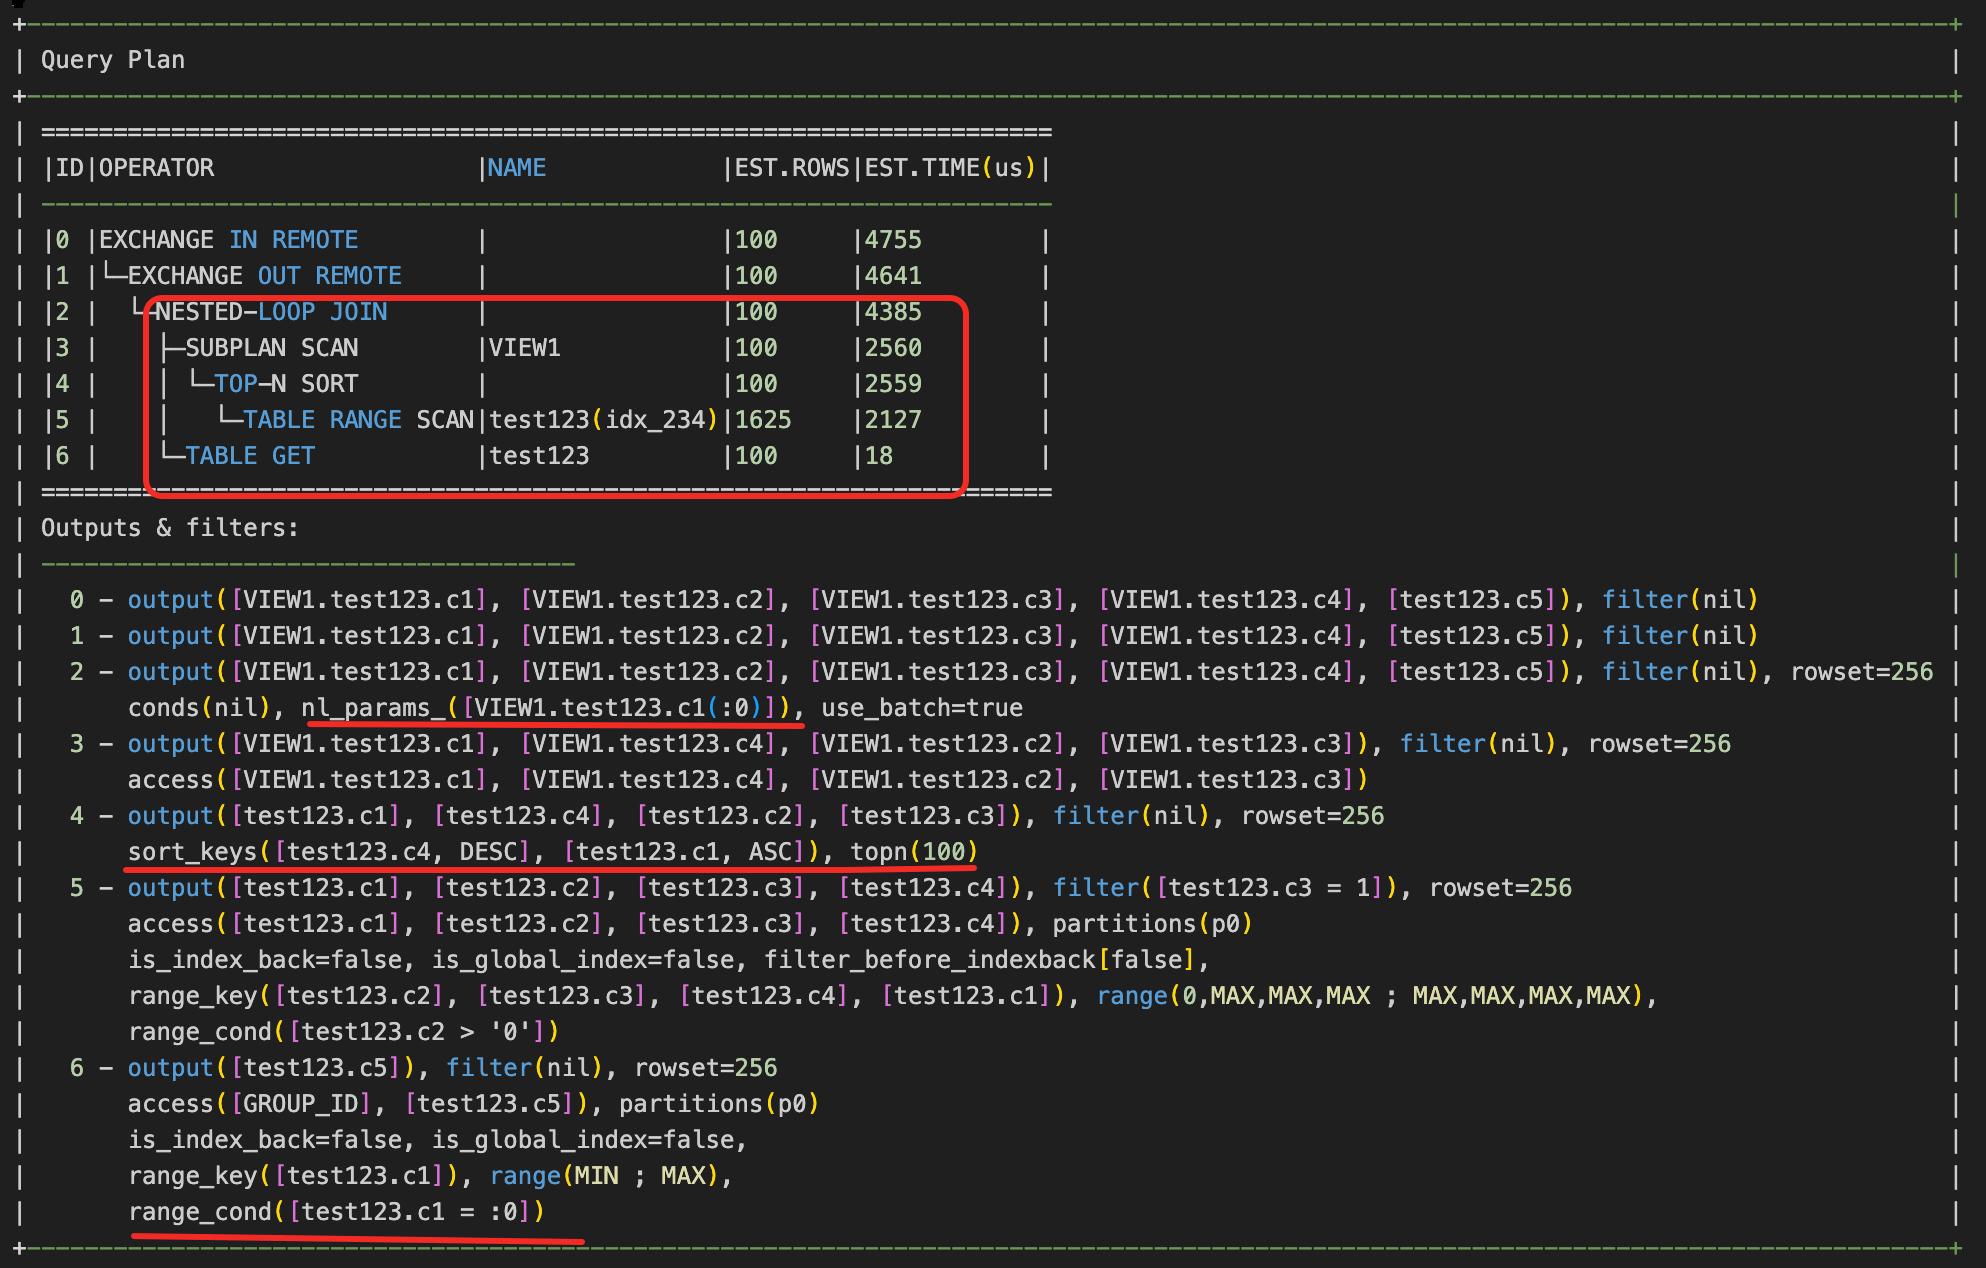Click the sort_keys text in operator 4
Viewport: 1986px width, 1268px height.
pos(193,852)
